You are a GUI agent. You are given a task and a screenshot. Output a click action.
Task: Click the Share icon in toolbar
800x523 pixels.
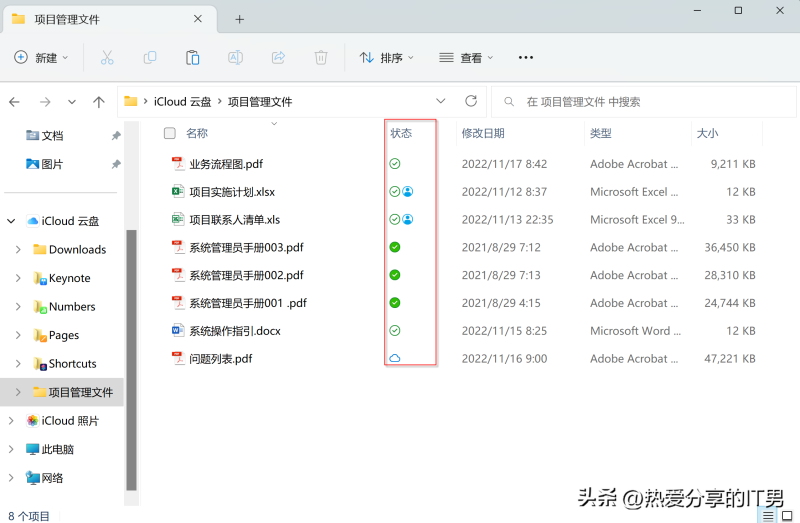278,58
